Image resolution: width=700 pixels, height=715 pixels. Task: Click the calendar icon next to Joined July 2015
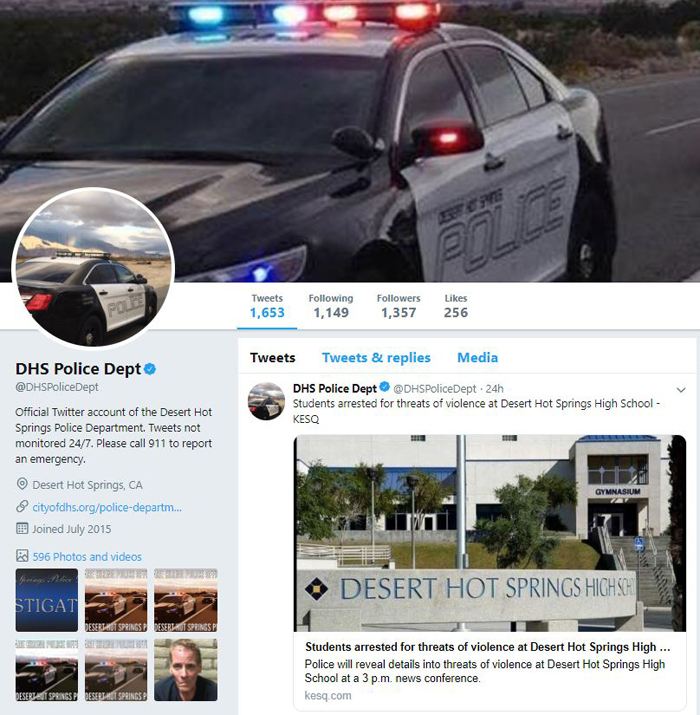pyautogui.click(x=22, y=528)
